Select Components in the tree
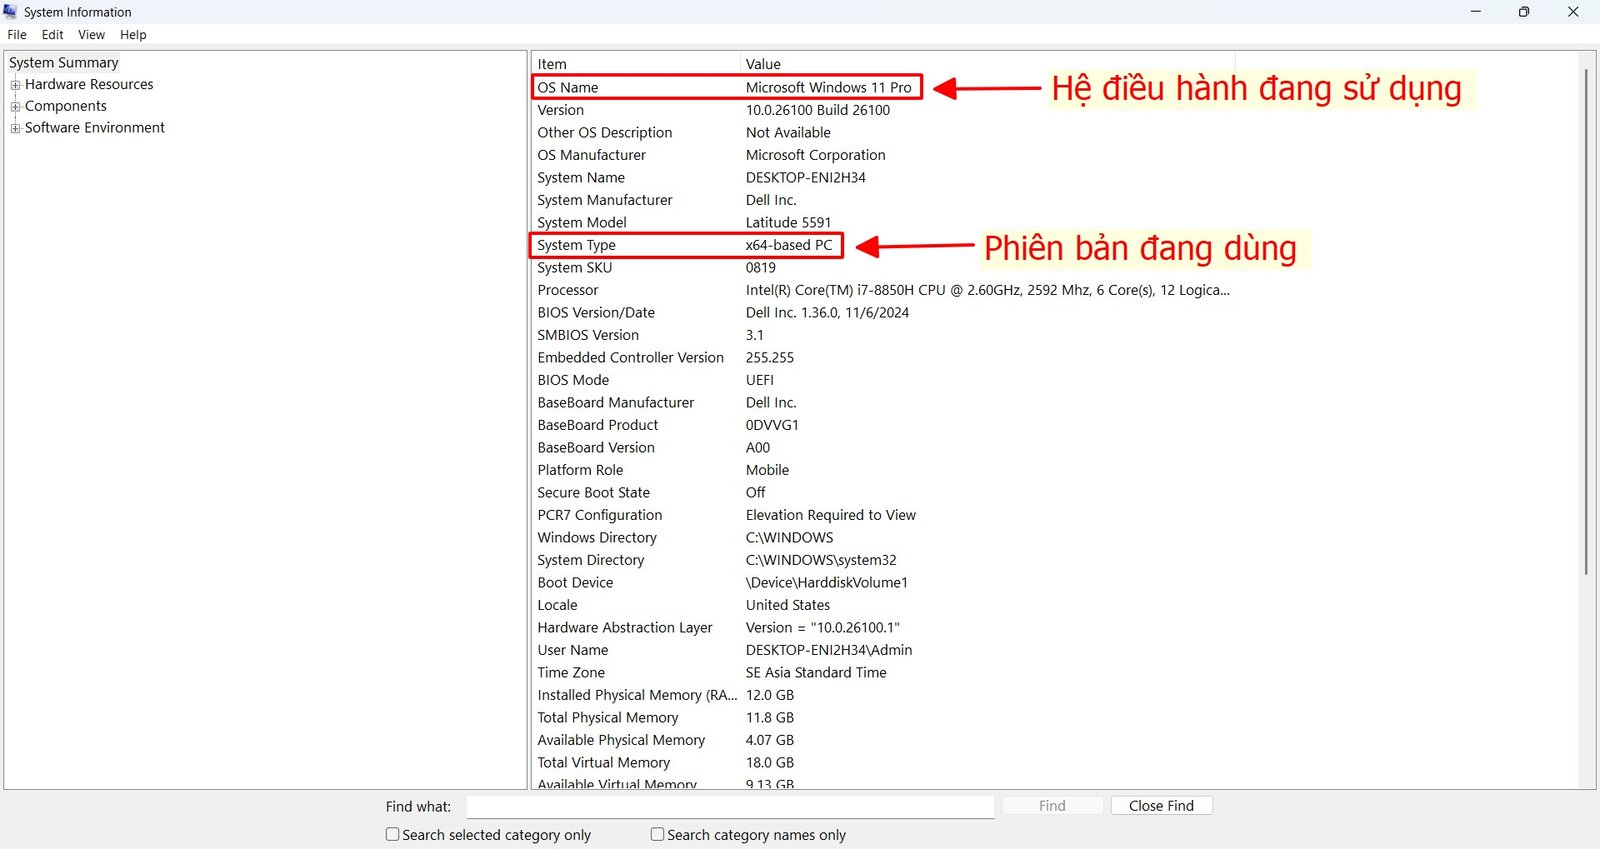1600x849 pixels. tap(65, 106)
